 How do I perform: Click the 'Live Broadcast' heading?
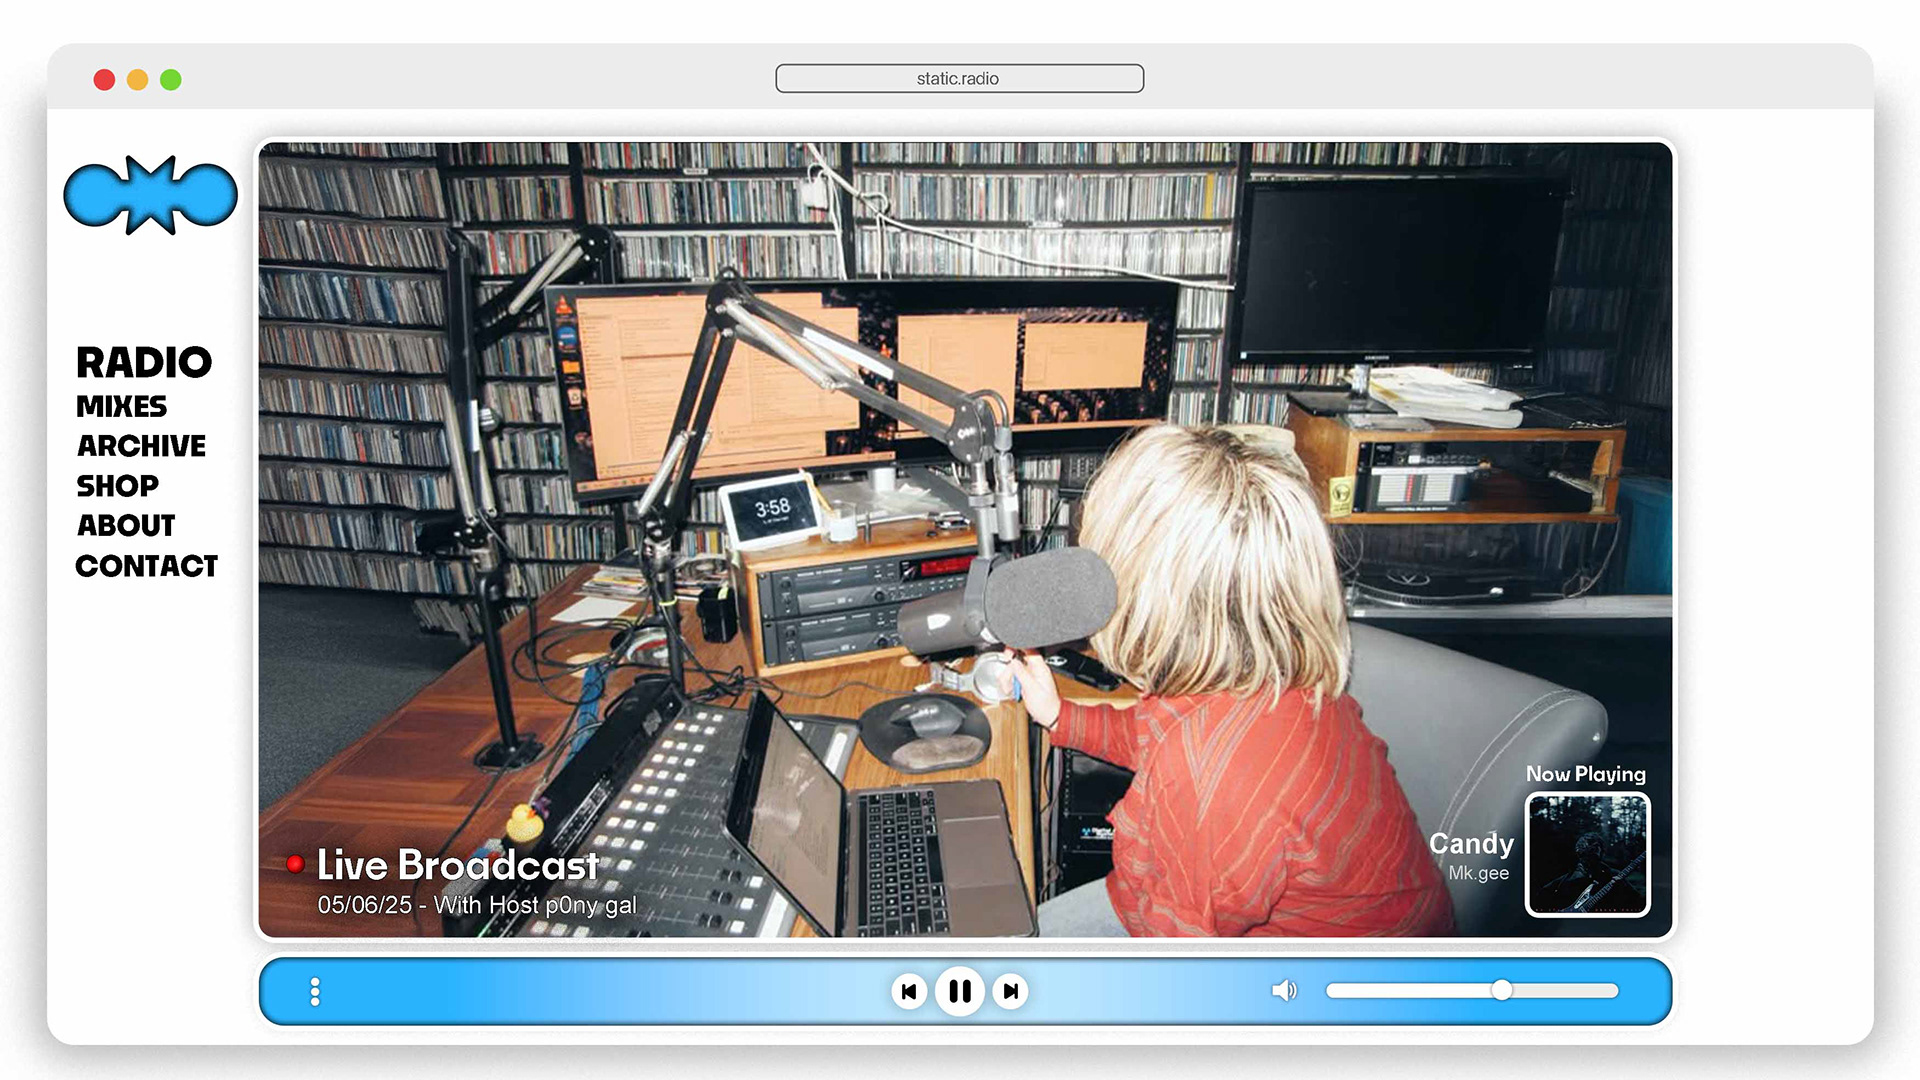(458, 865)
